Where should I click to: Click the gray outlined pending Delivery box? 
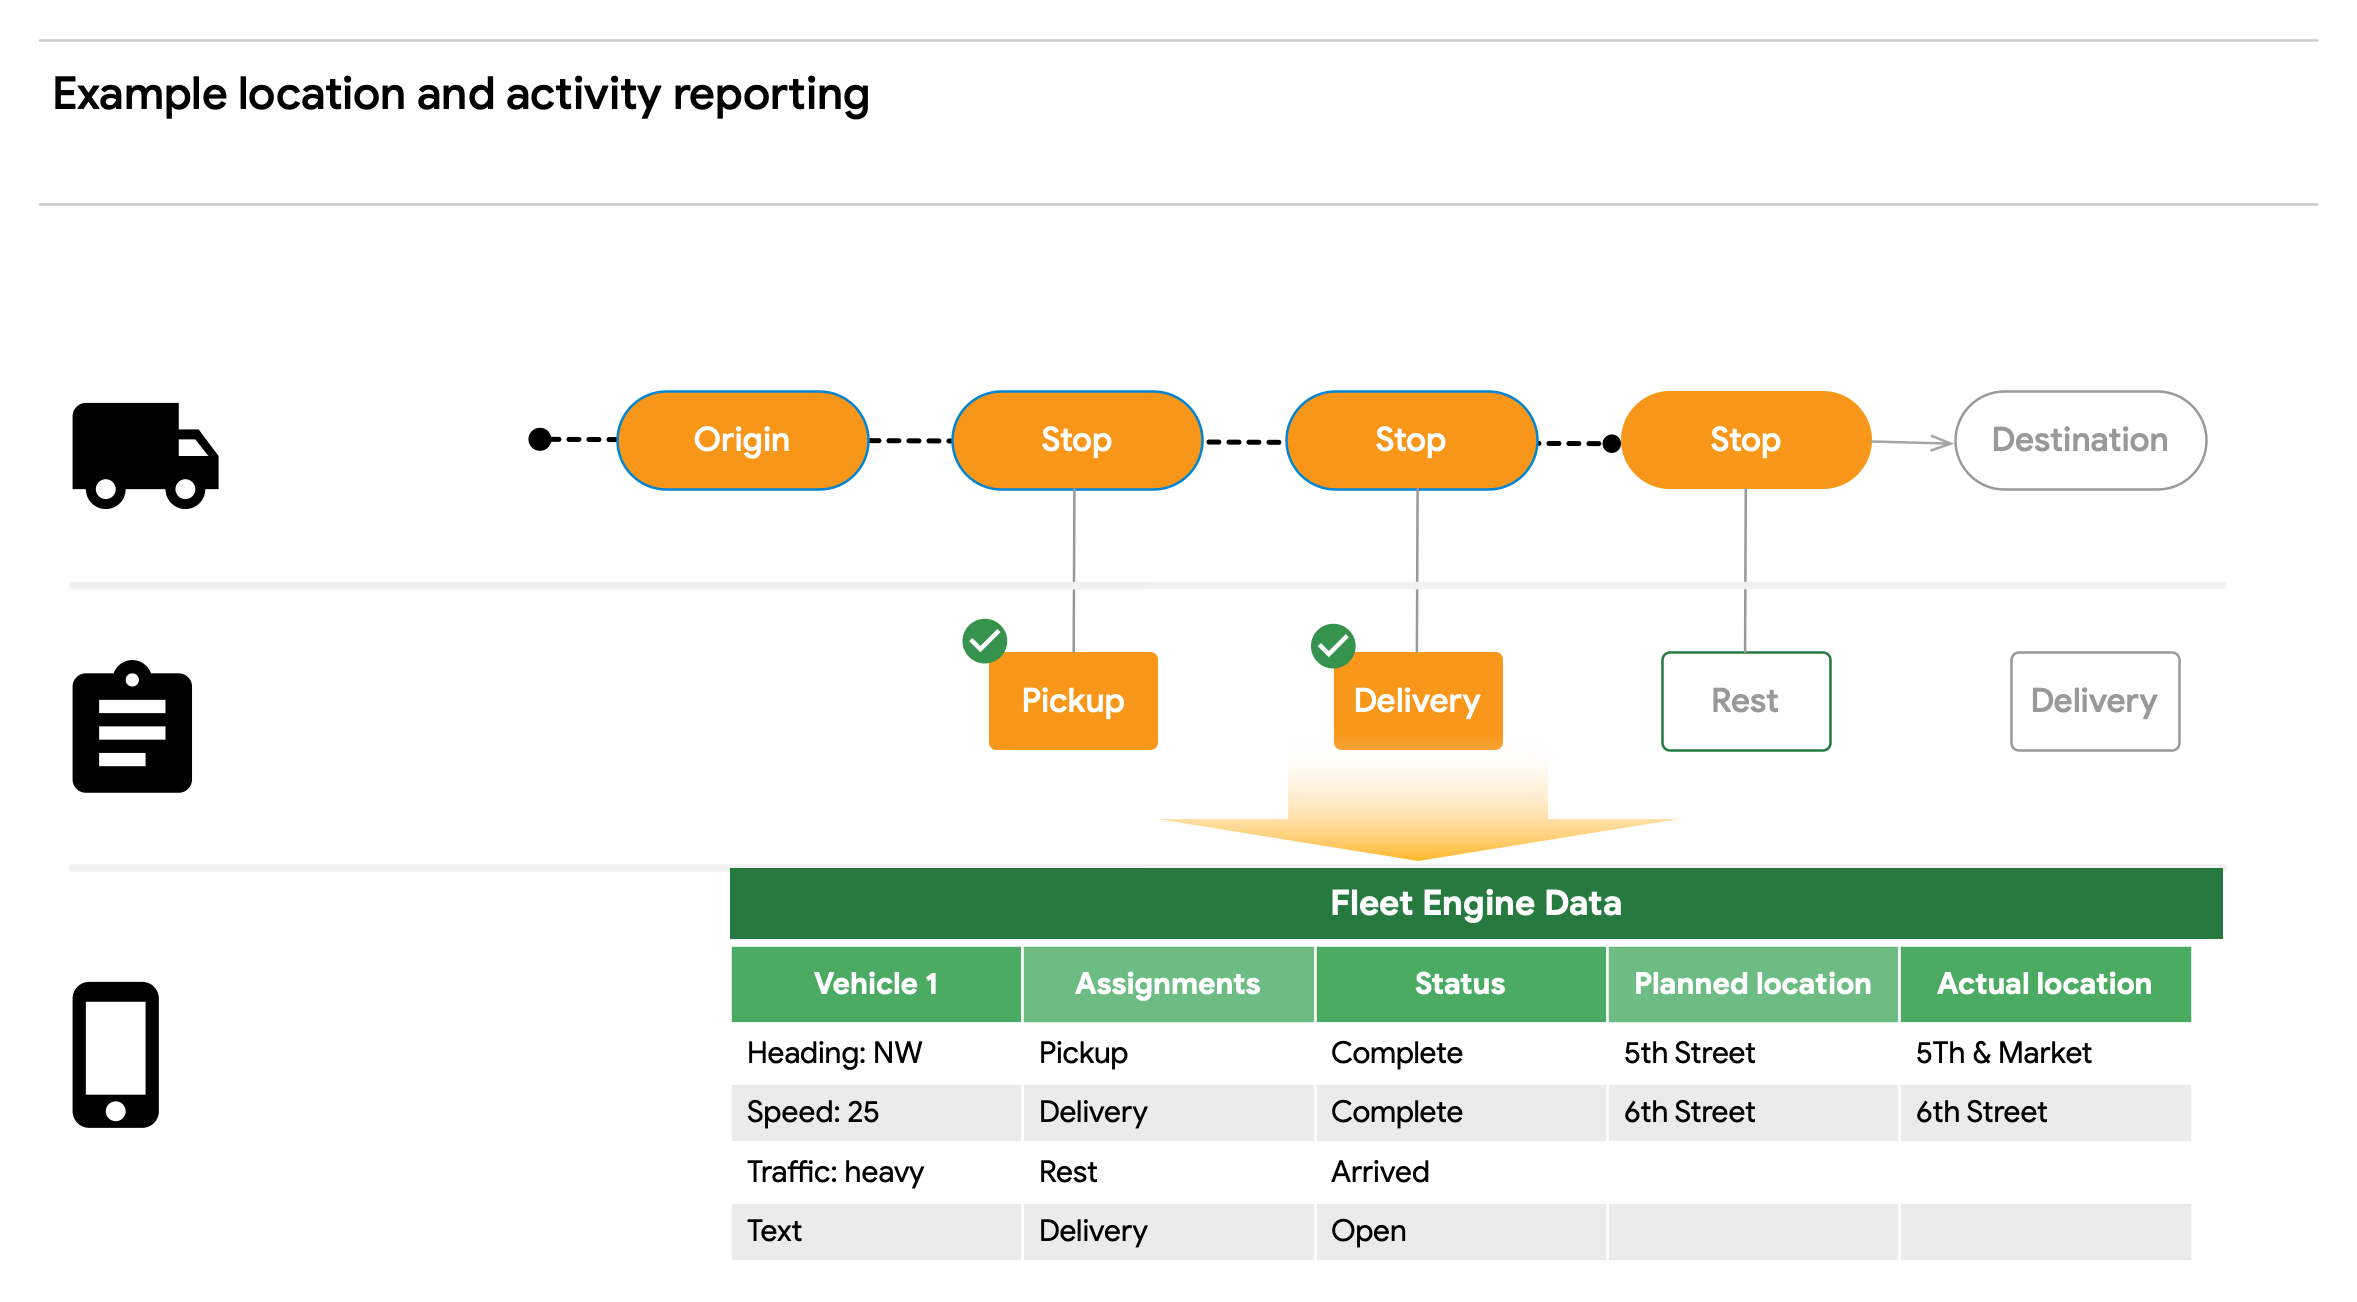[x=2094, y=701]
